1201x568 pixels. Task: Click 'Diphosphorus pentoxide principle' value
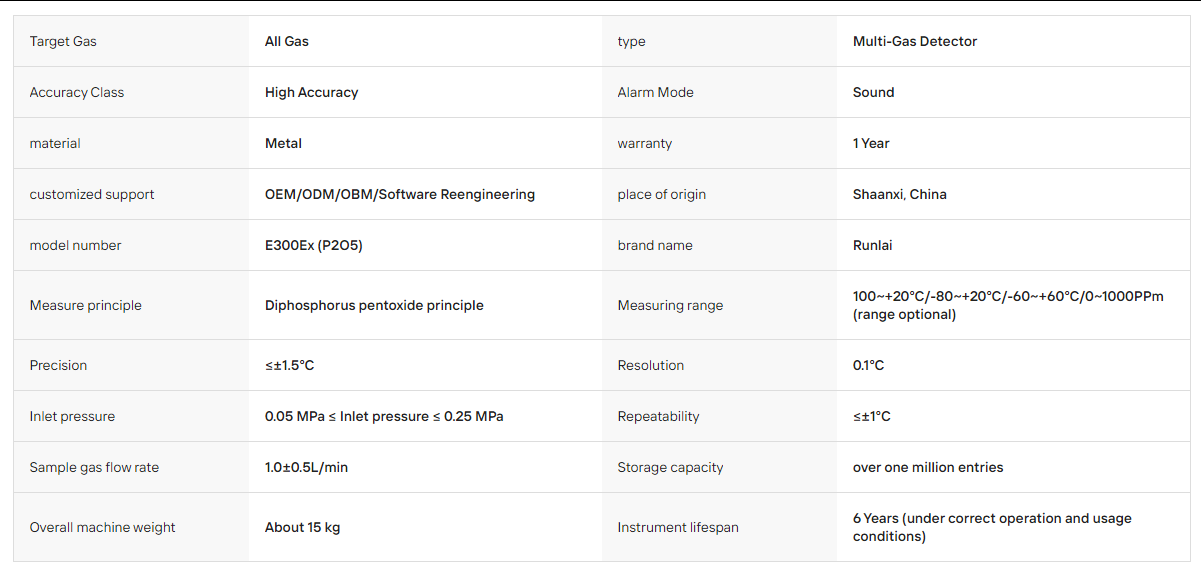pos(374,305)
